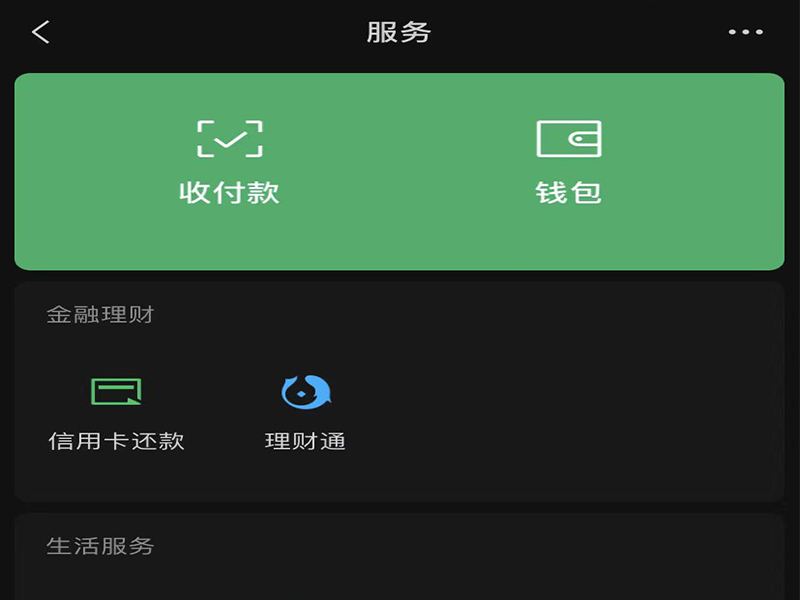Image resolution: width=800 pixels, height=600 pixels.
Task: Tap the 收付款 scan-frame icon
Action: pyautogui.click(x=230, y=139)
